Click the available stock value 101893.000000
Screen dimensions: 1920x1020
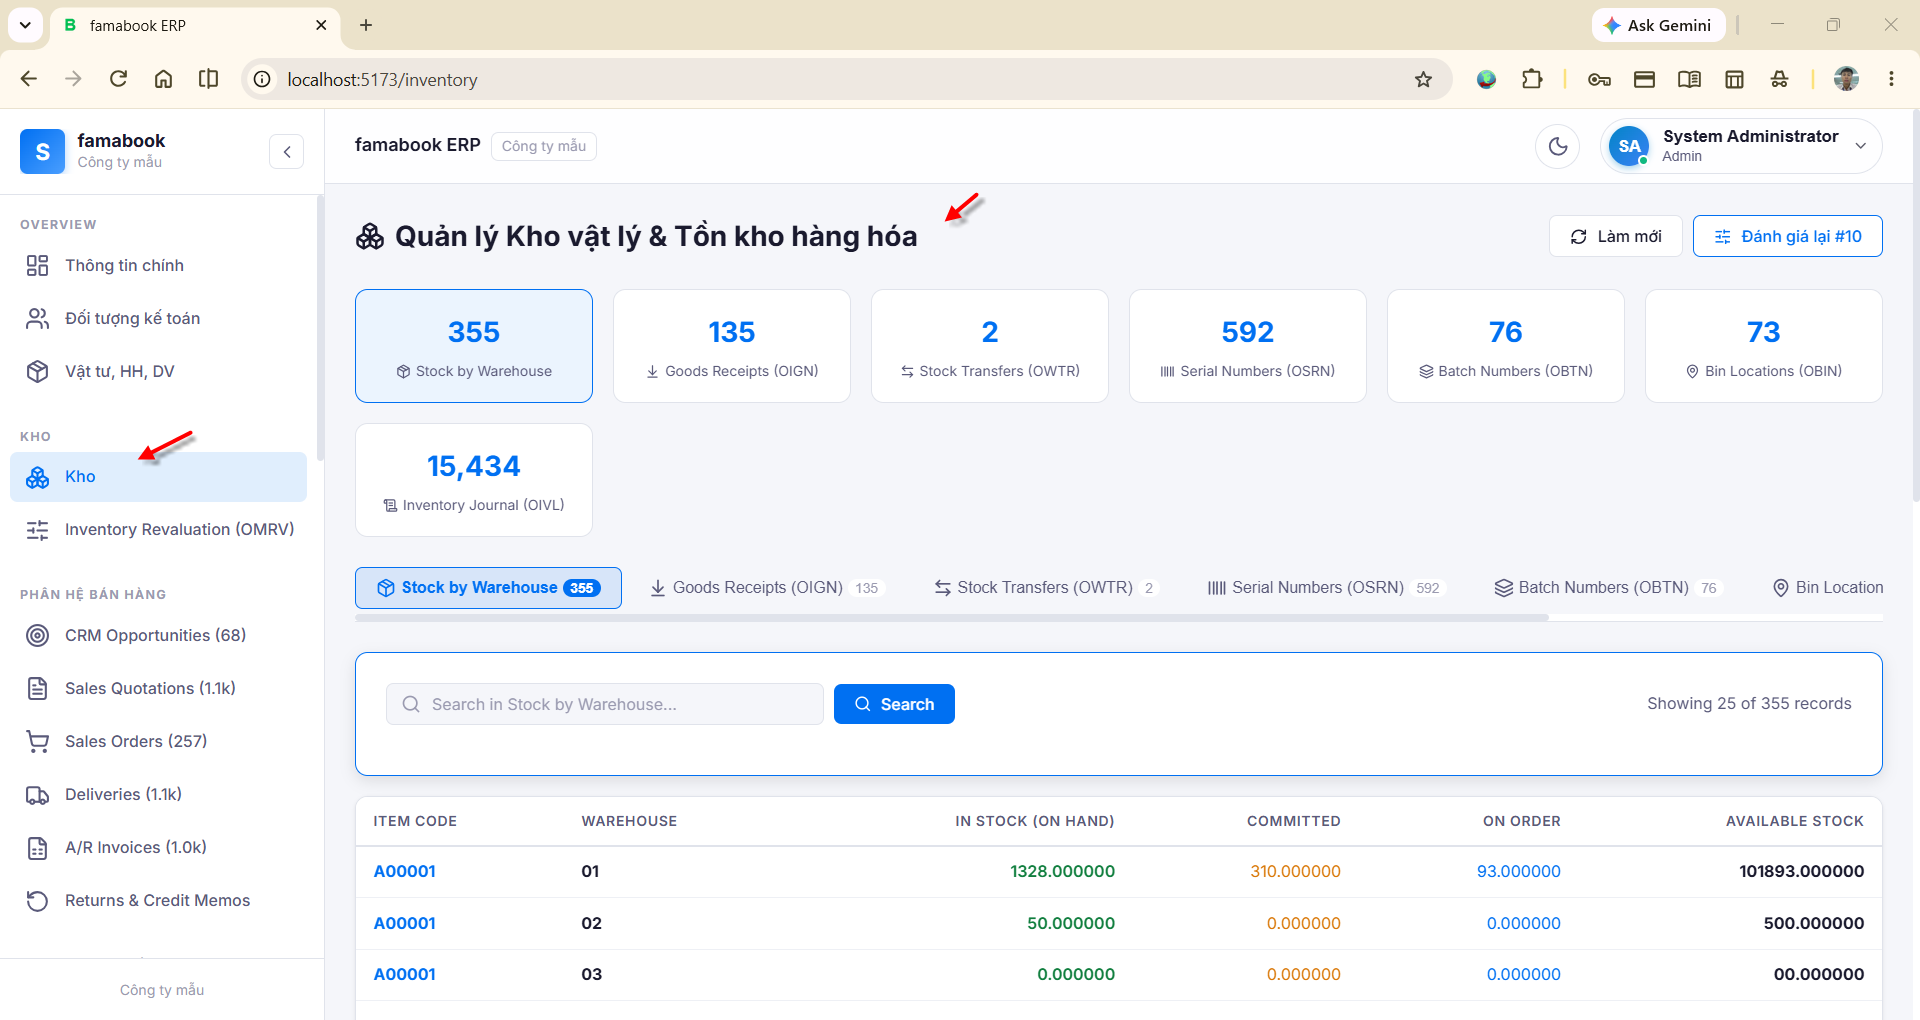pyautogui.click(x=1801, y=871)
